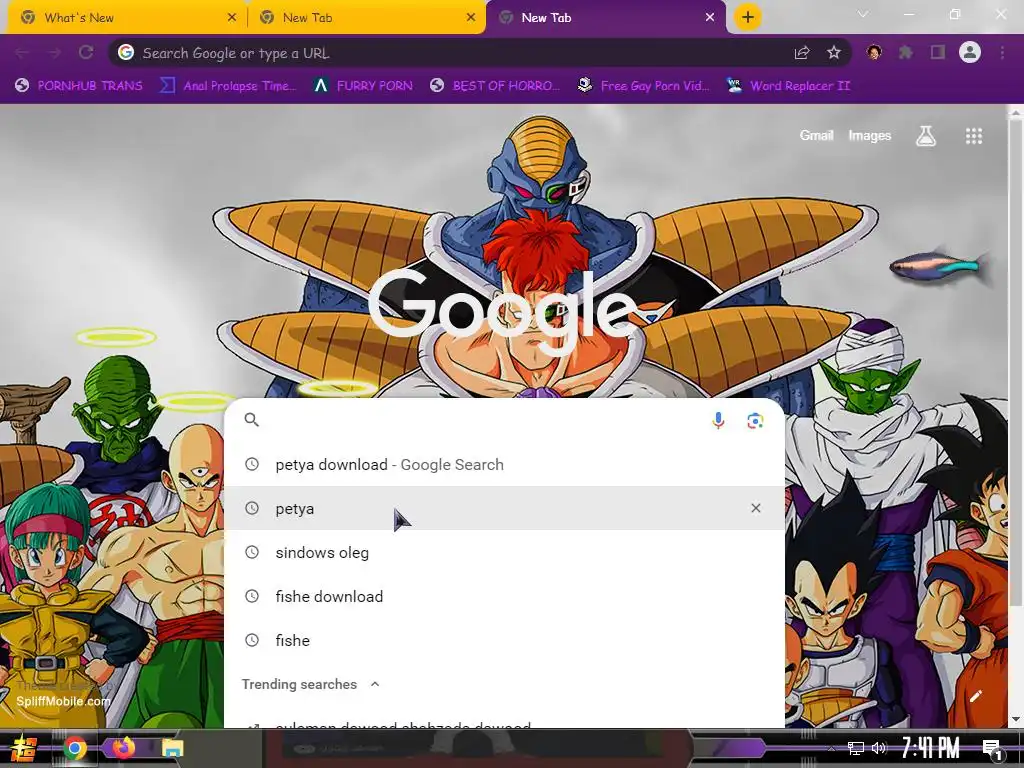Screen dimensions: 1024x768
Task: Show hidden system tray icons
Action: pos(831,748)
